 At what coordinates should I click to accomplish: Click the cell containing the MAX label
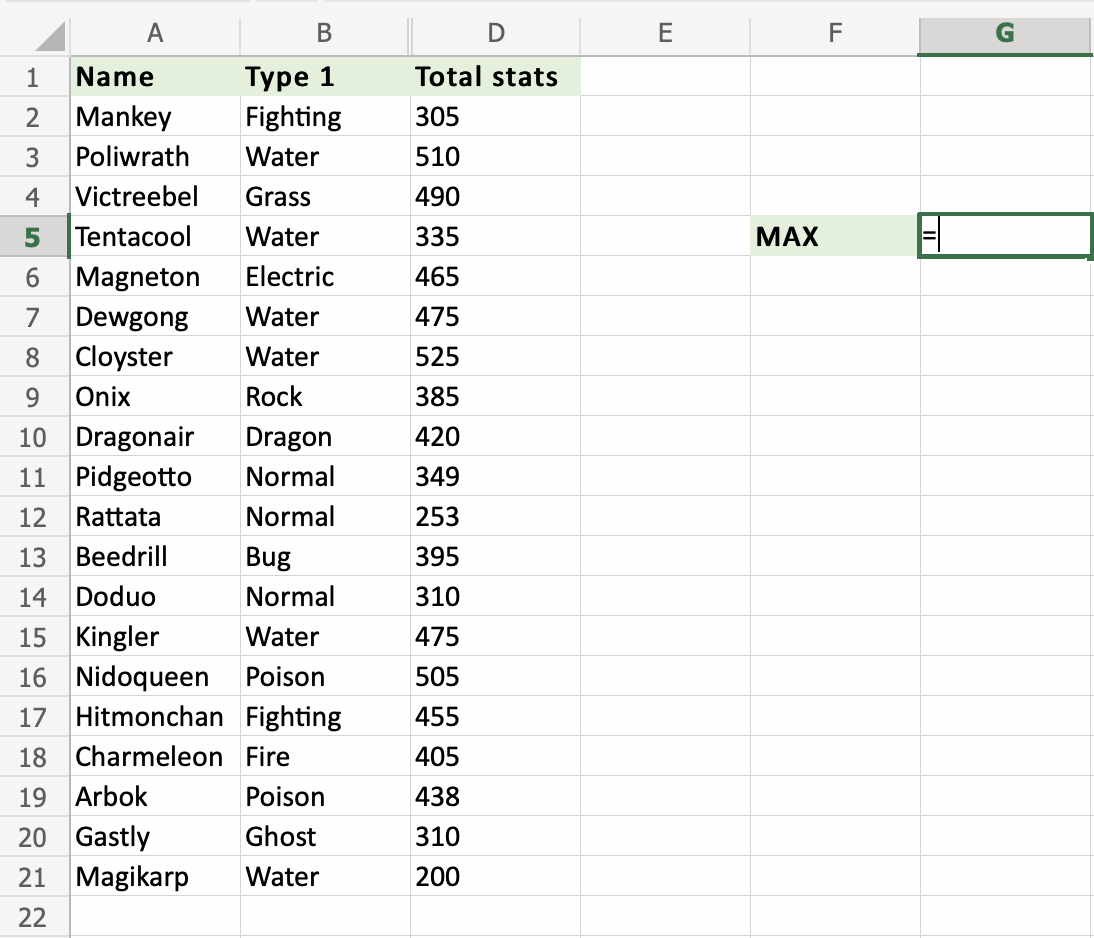coord(834,236)
